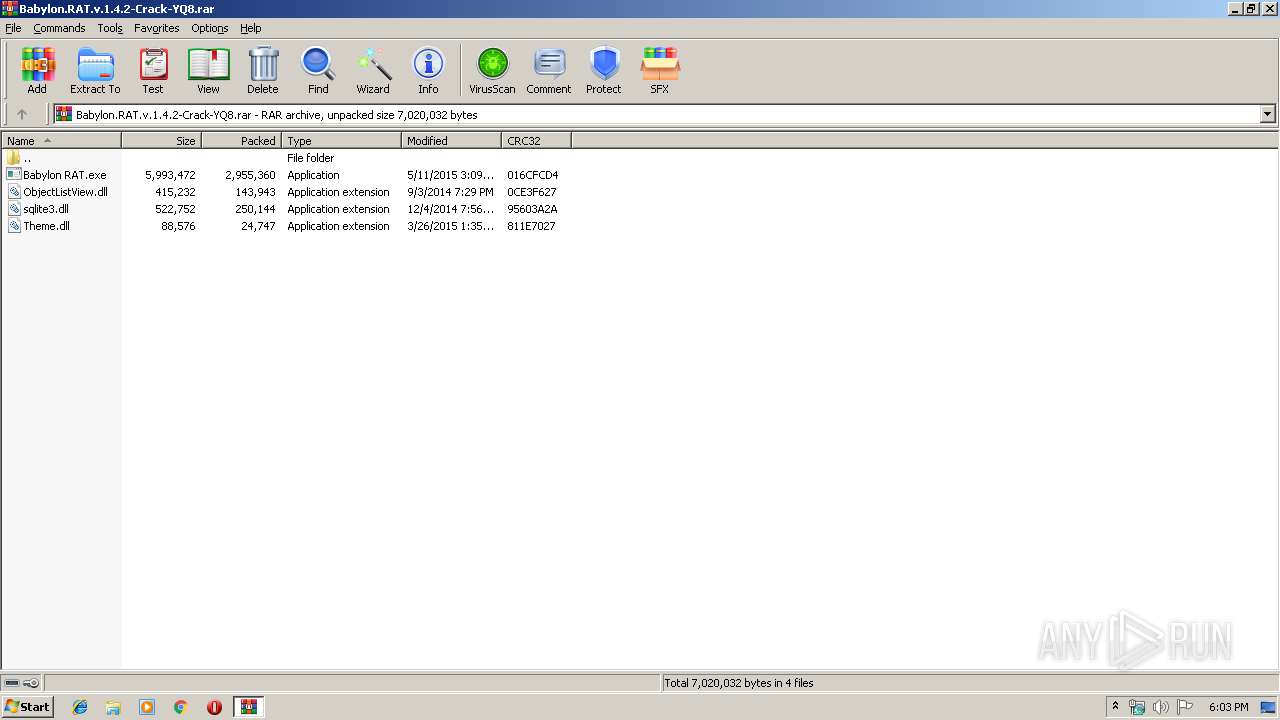Click the Add toolbar icon
The image size is (1280, 720).
[37, 71]
